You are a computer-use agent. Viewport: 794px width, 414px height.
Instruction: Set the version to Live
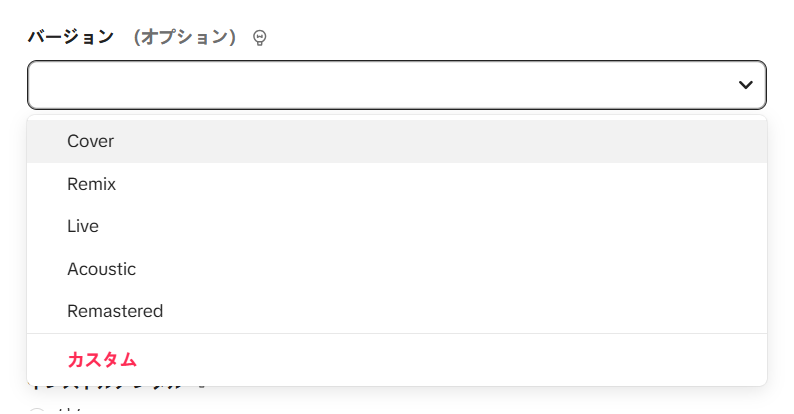pos(83,226)
